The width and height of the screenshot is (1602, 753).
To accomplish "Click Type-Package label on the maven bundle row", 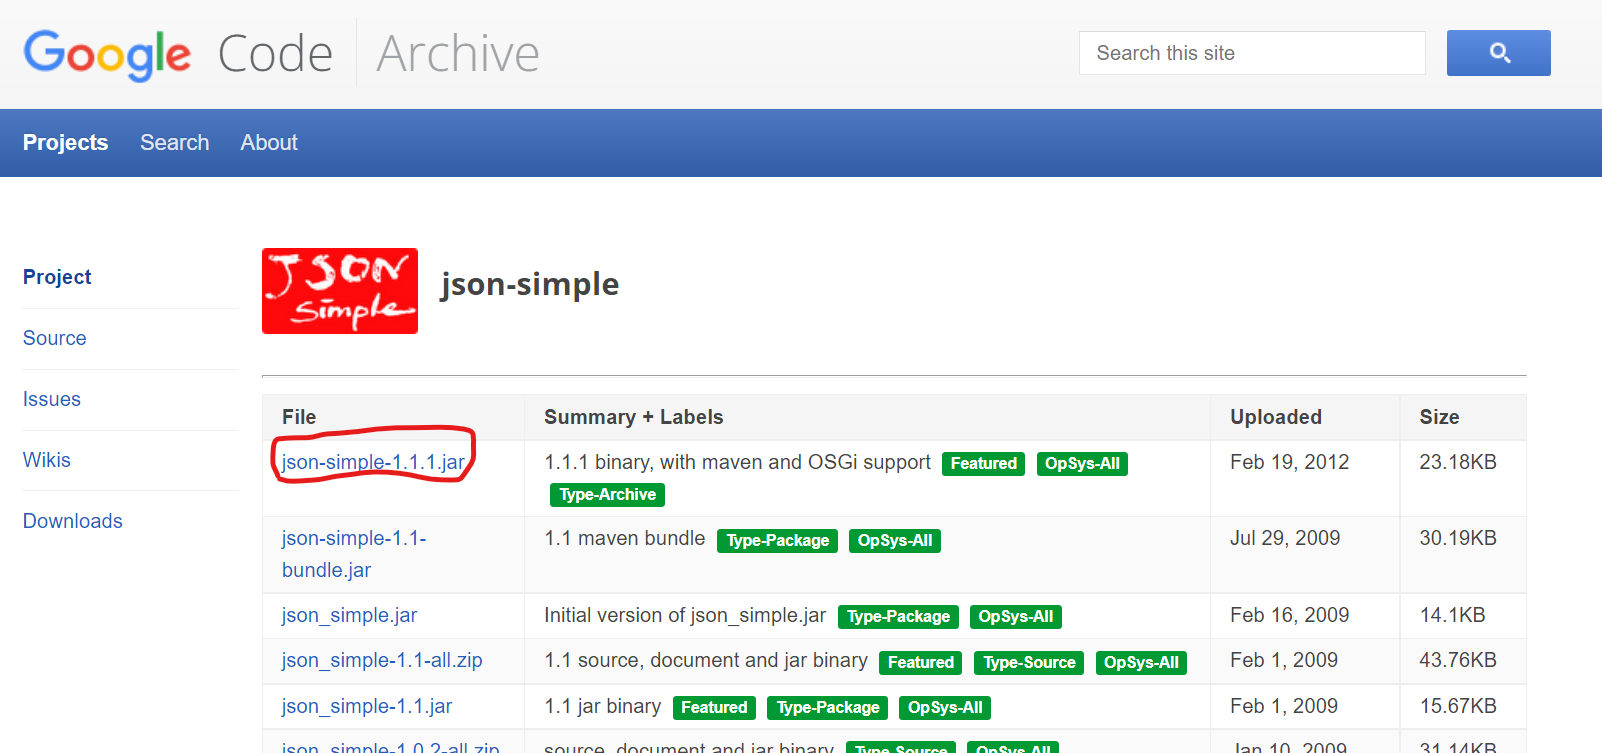I will 777,541.
